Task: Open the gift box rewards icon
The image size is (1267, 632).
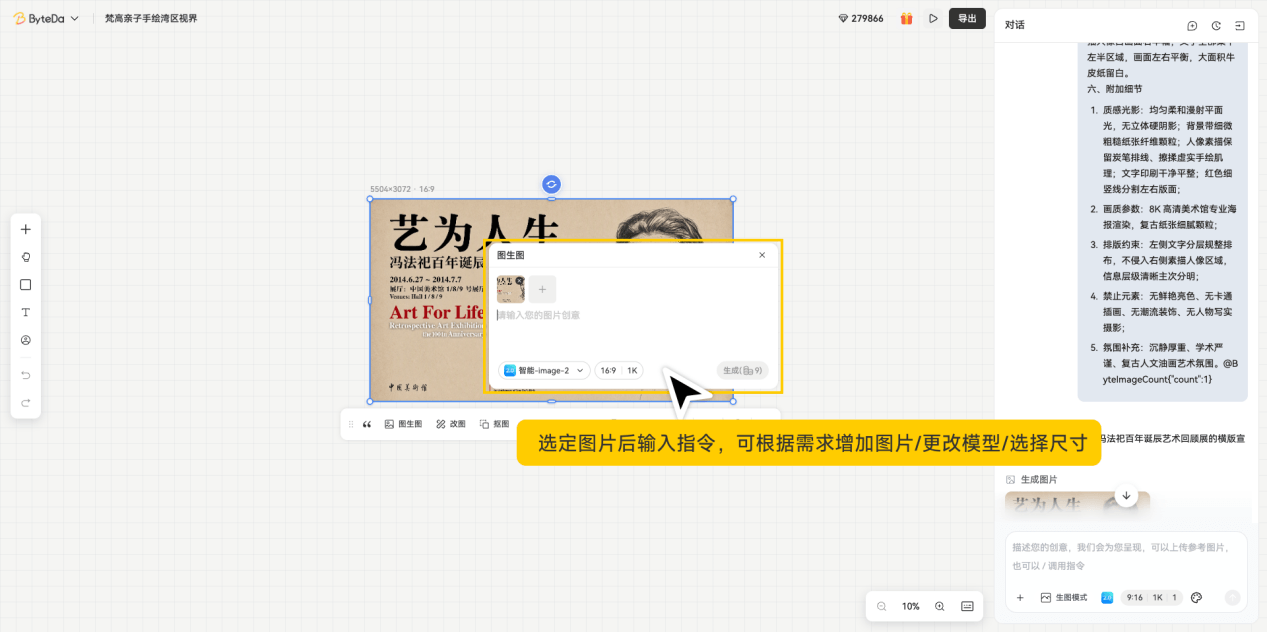Action: (x=906, y=18)
